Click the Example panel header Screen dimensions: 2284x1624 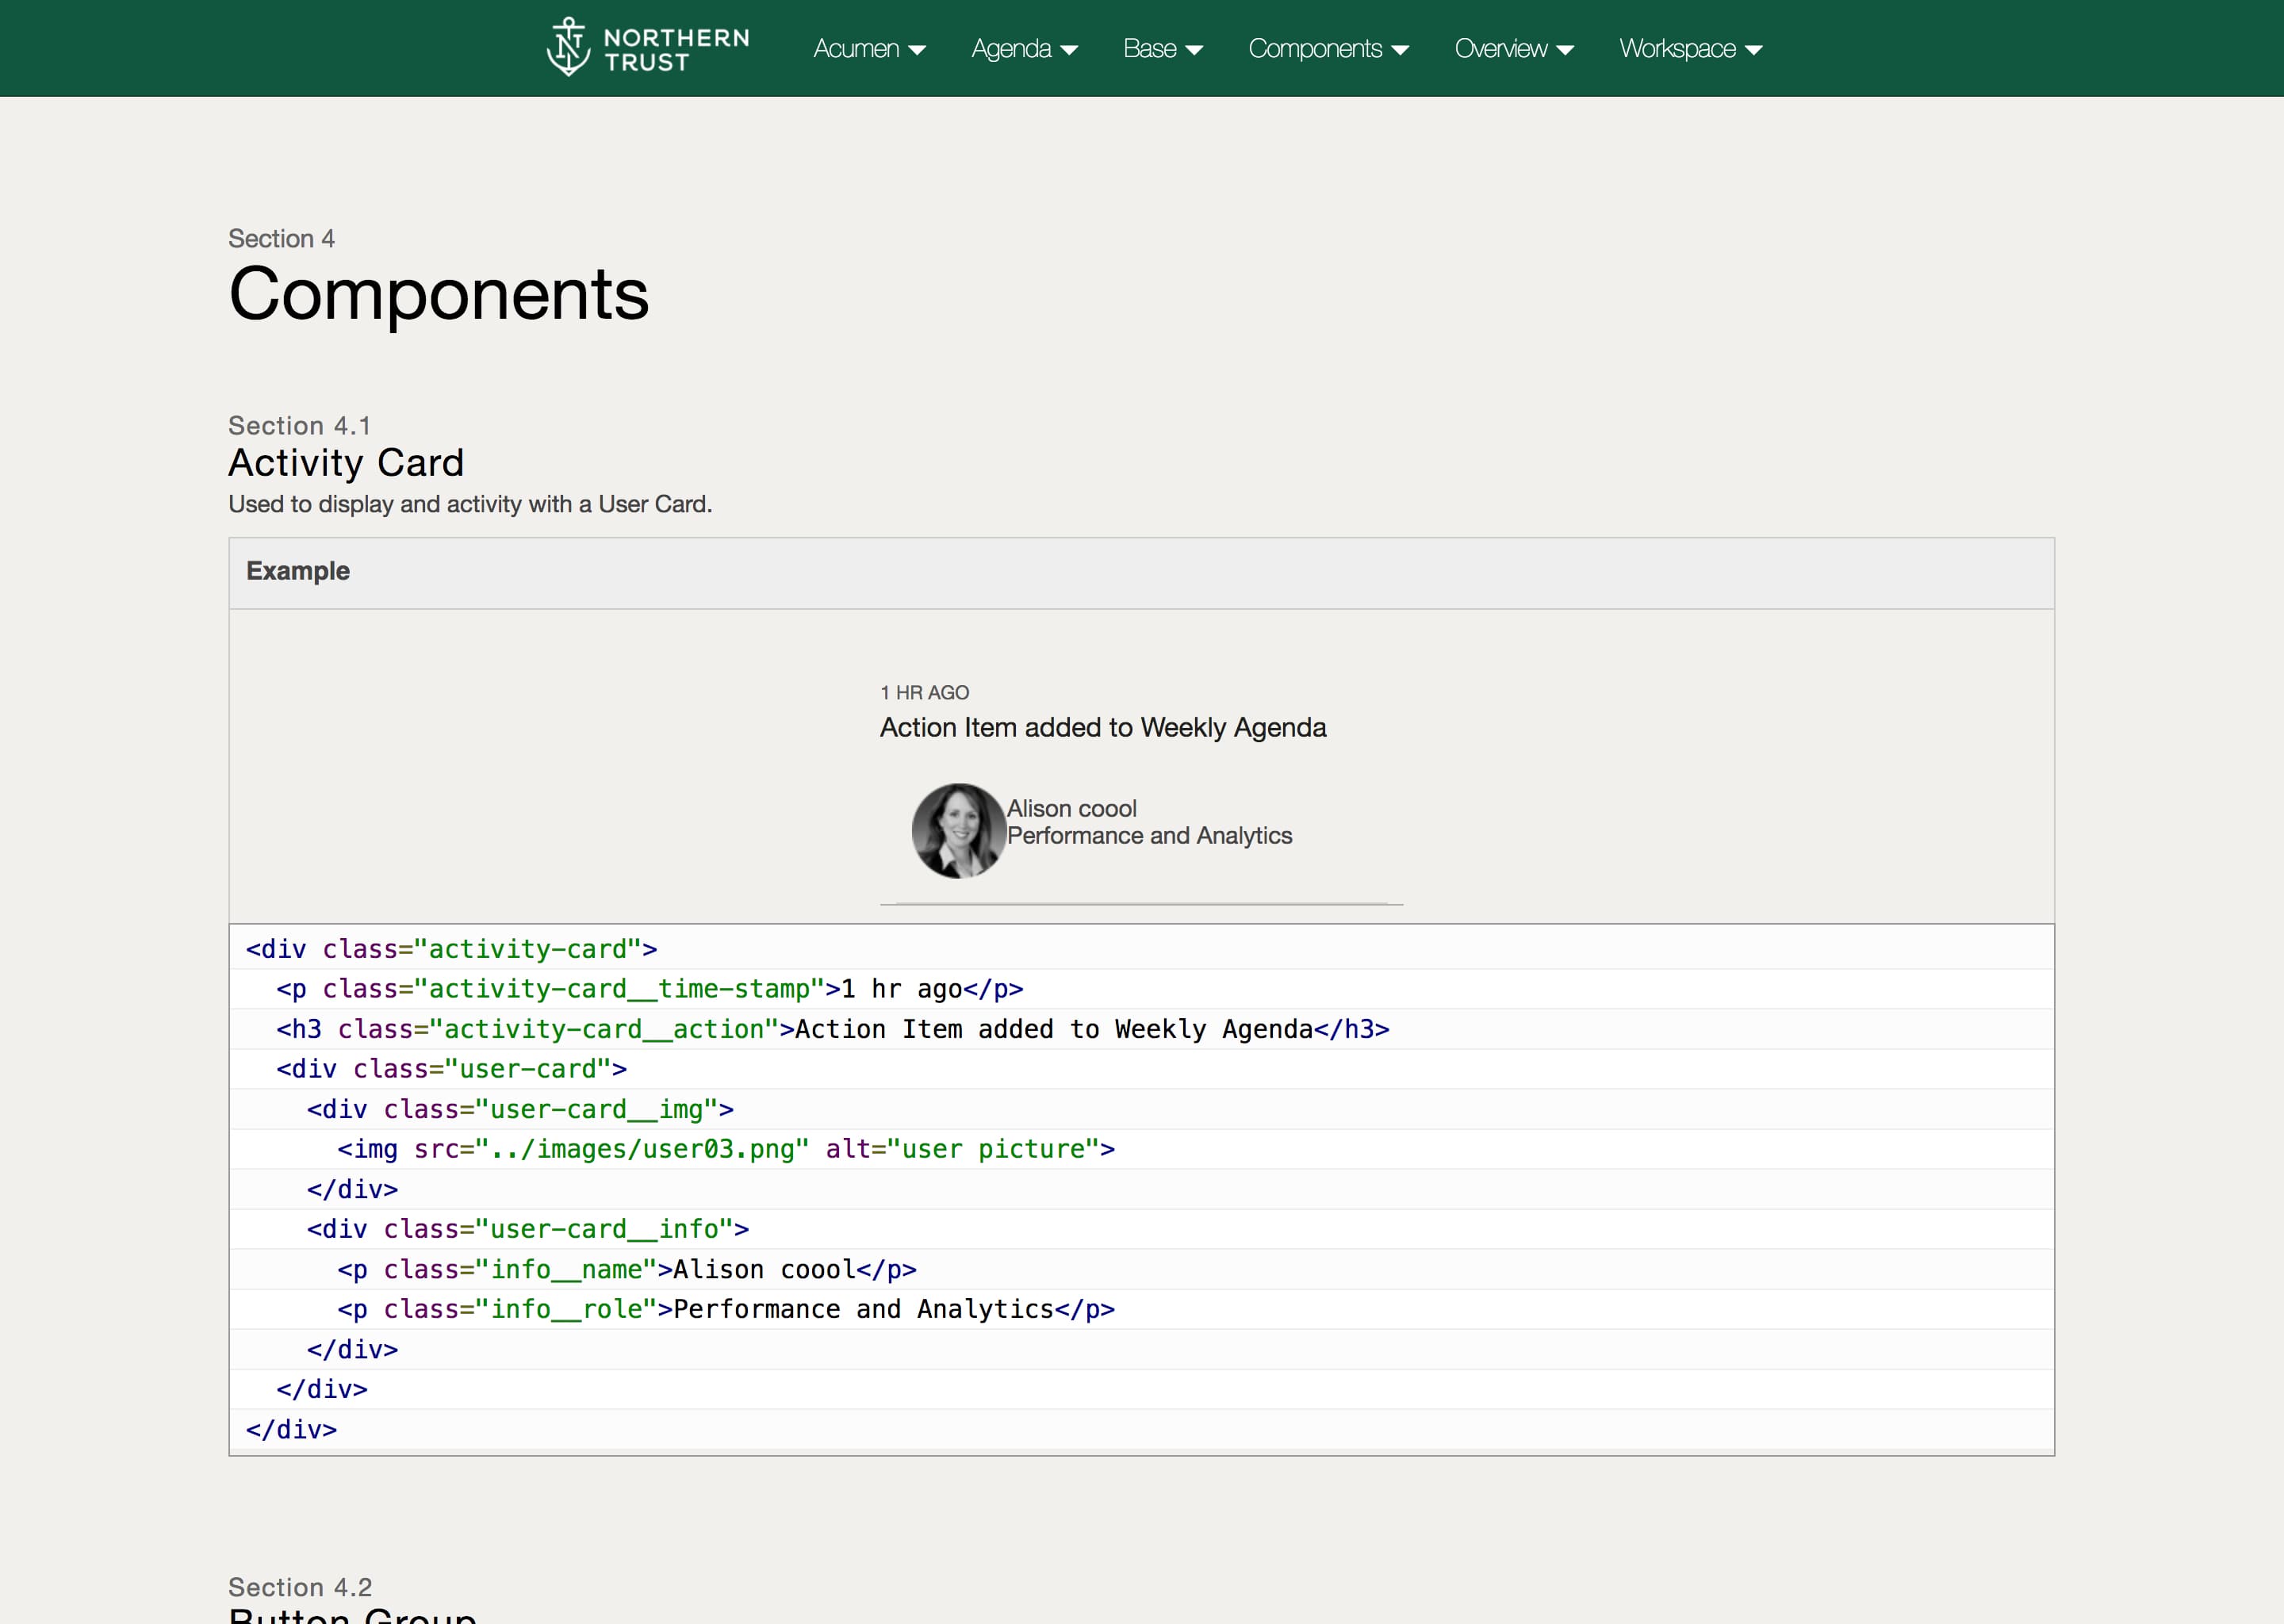[298, 571]
